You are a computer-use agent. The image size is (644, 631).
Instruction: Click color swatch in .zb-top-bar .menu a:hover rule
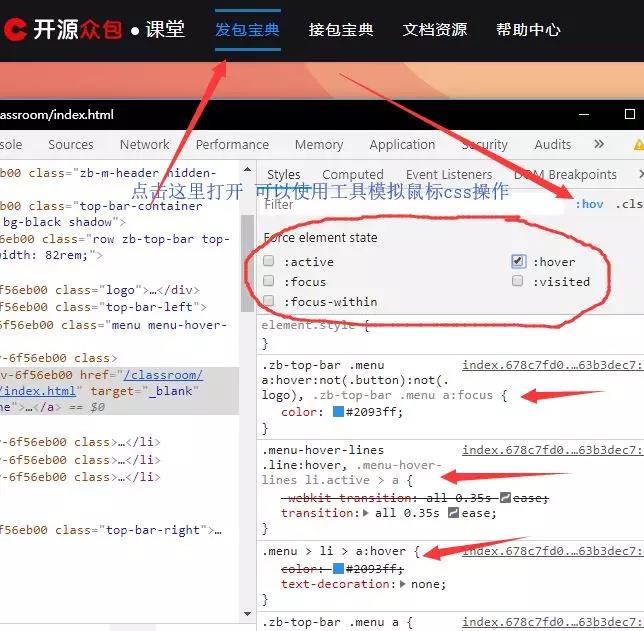[x=338, y=411]
